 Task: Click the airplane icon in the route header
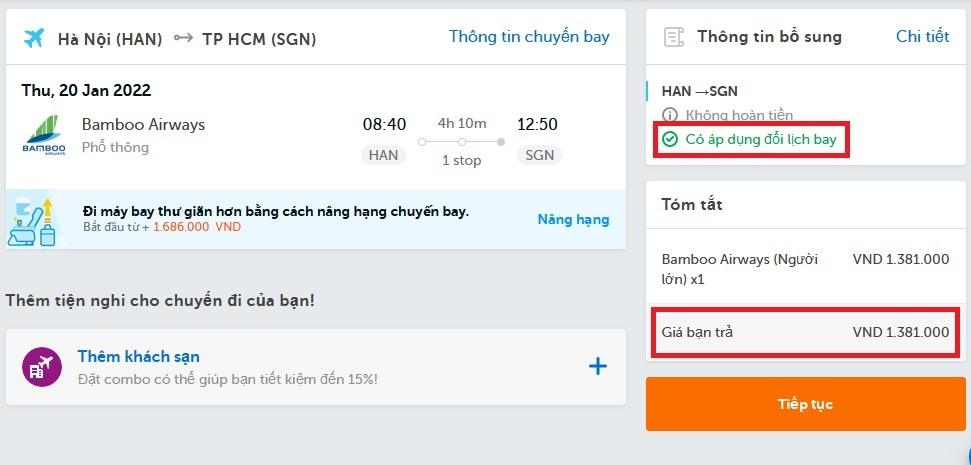click(x=34, y=38)
